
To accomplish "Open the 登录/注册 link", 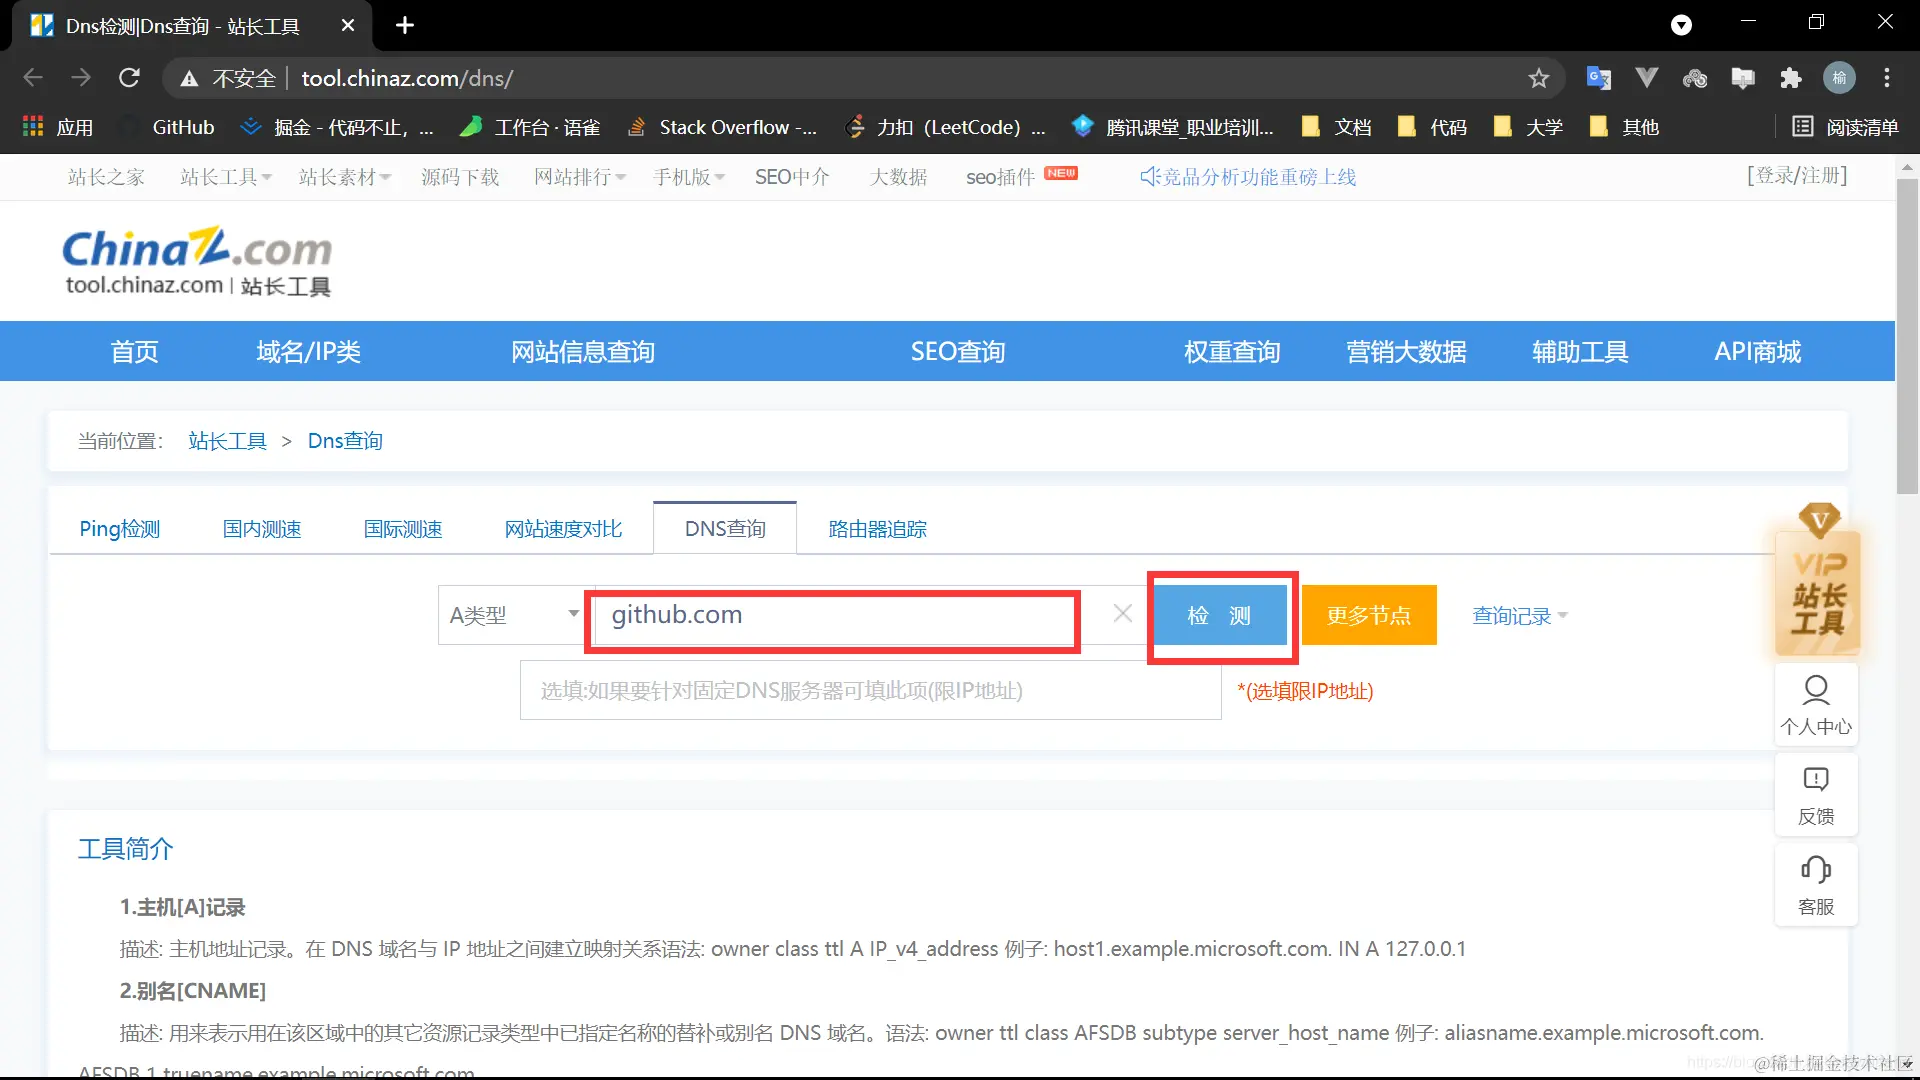I will (x=1797, y=175).
